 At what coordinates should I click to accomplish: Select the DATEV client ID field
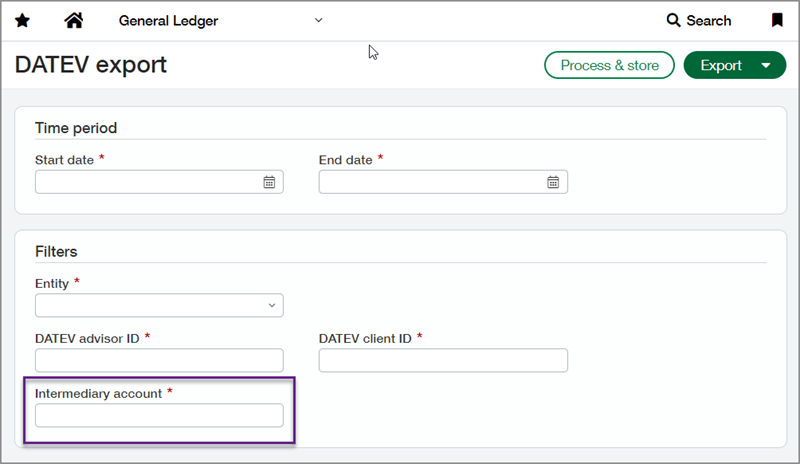pos(443,360)
